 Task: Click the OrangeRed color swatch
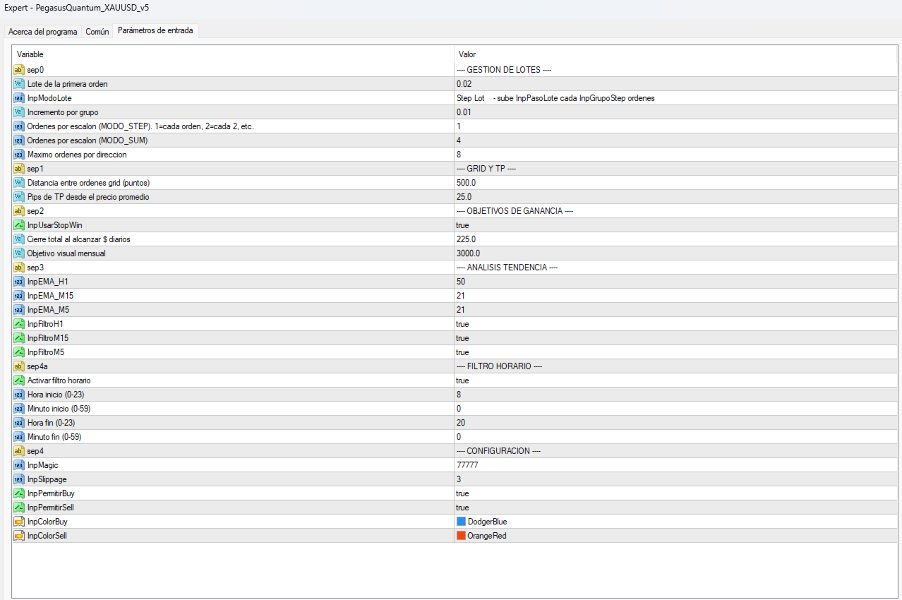461,536
